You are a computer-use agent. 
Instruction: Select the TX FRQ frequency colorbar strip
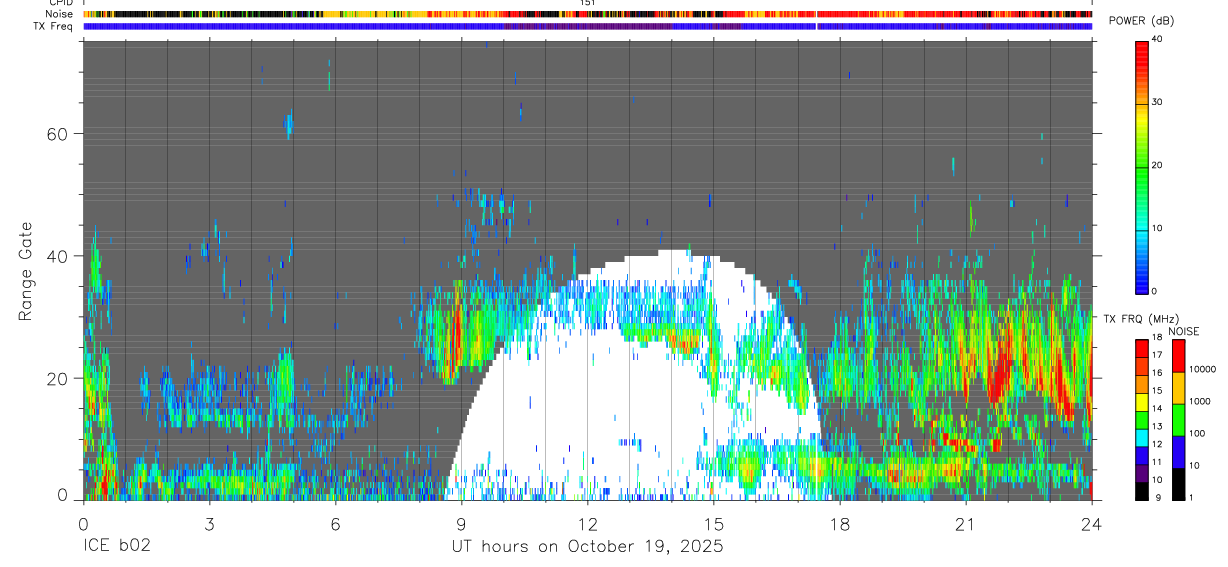pos(1142,420)
